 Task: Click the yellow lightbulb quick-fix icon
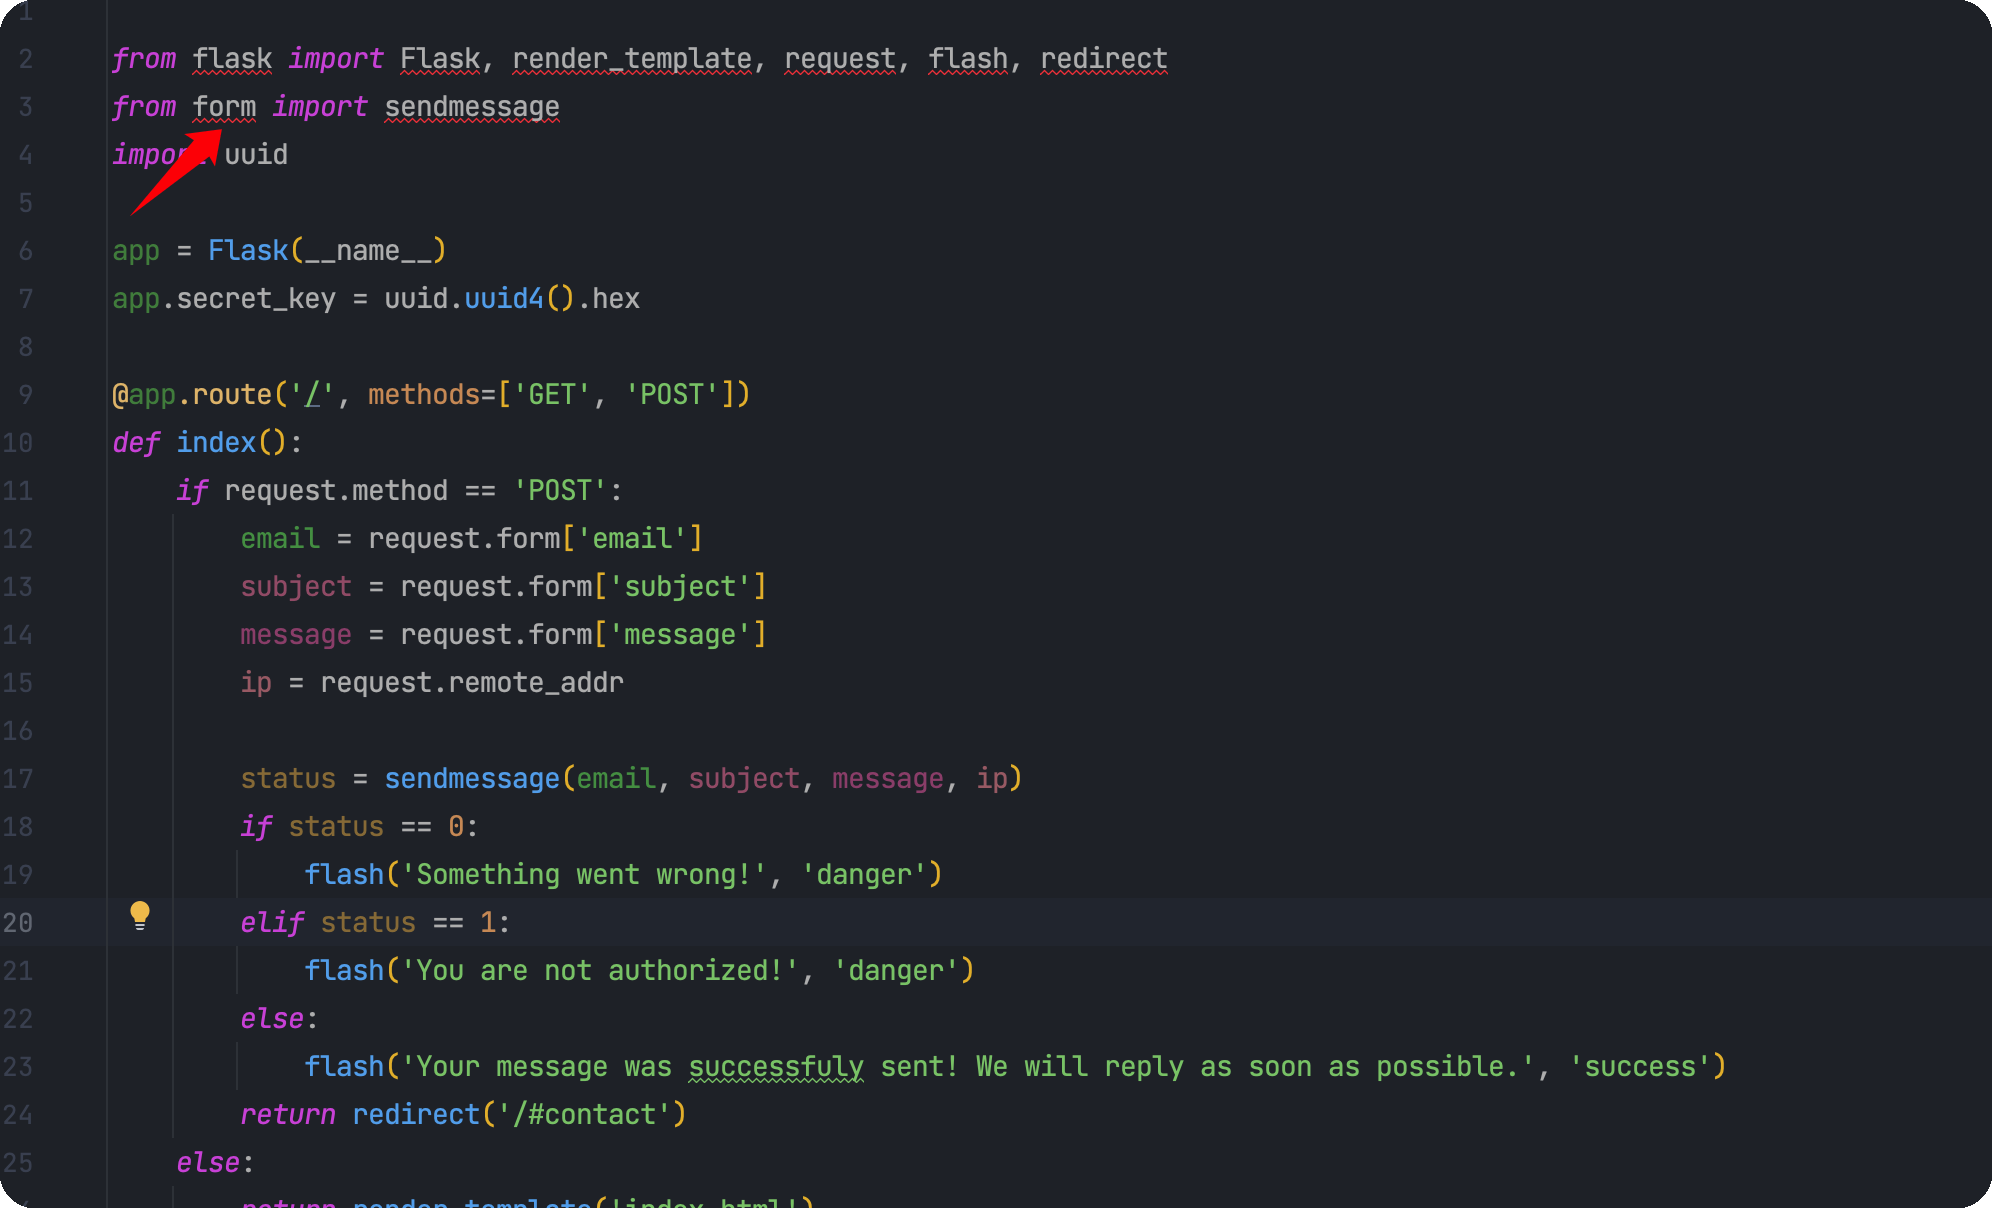[140, 915]
